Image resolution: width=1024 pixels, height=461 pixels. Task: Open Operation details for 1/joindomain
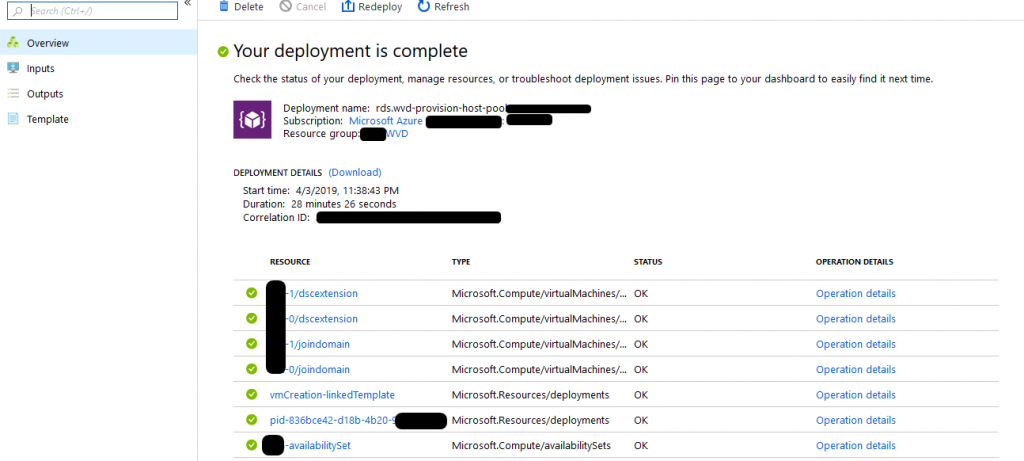pos(856,344)
